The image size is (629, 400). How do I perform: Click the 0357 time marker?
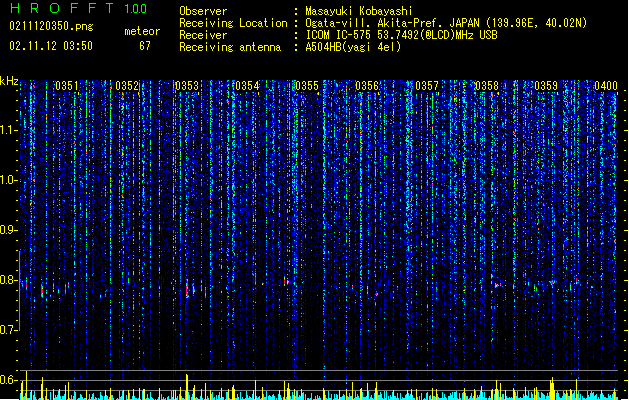coord(427,86)
